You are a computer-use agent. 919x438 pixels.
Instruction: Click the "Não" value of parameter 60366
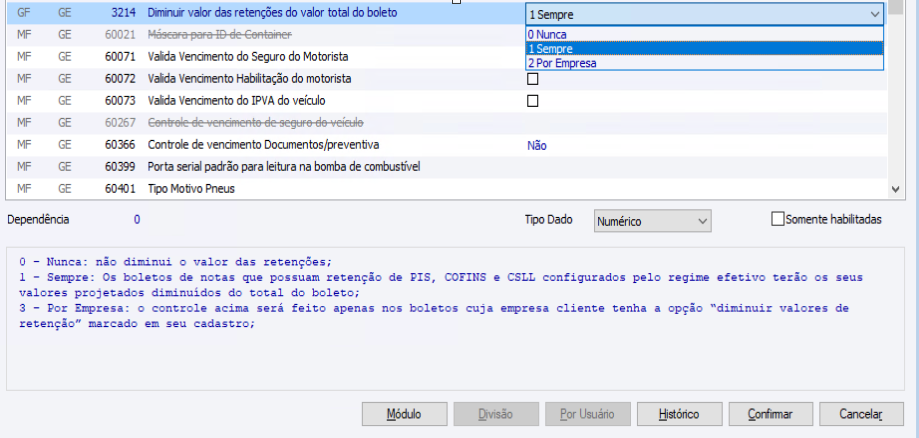[x=537, y=145]
